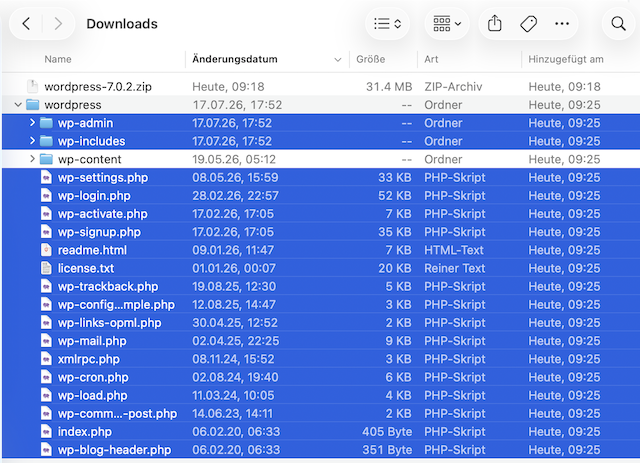Screen dimensions: 640x463
Task: Click the 351 Byte size value
Action: [x=387, y=450]
